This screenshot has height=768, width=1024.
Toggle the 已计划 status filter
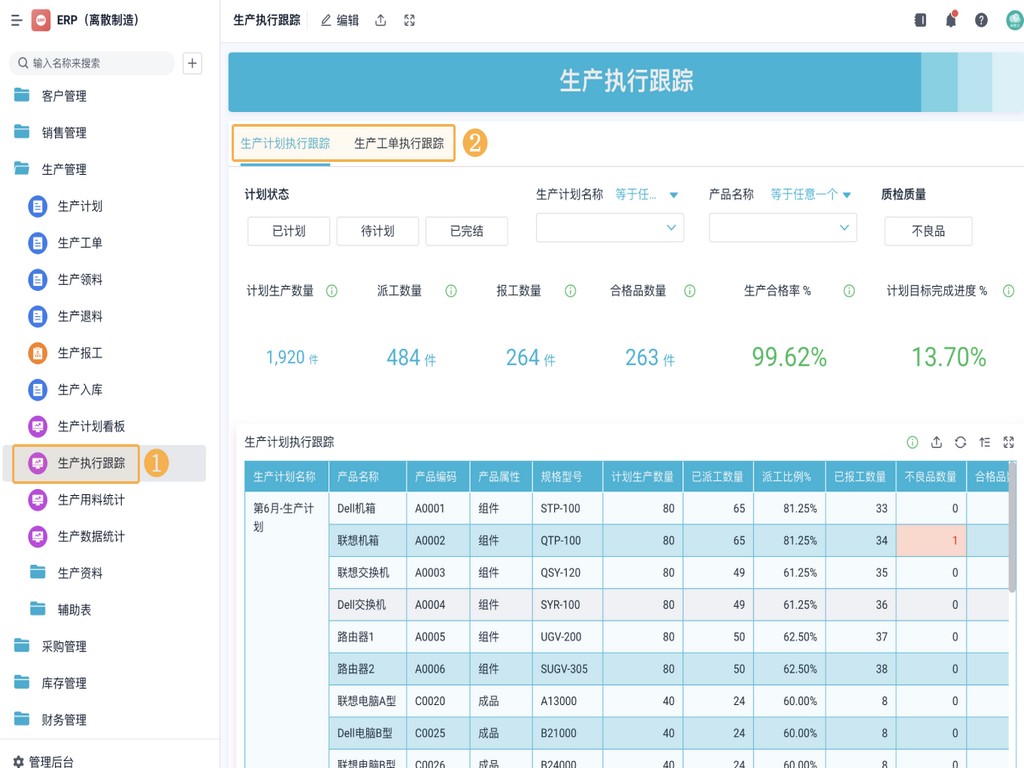click(288, 231)
